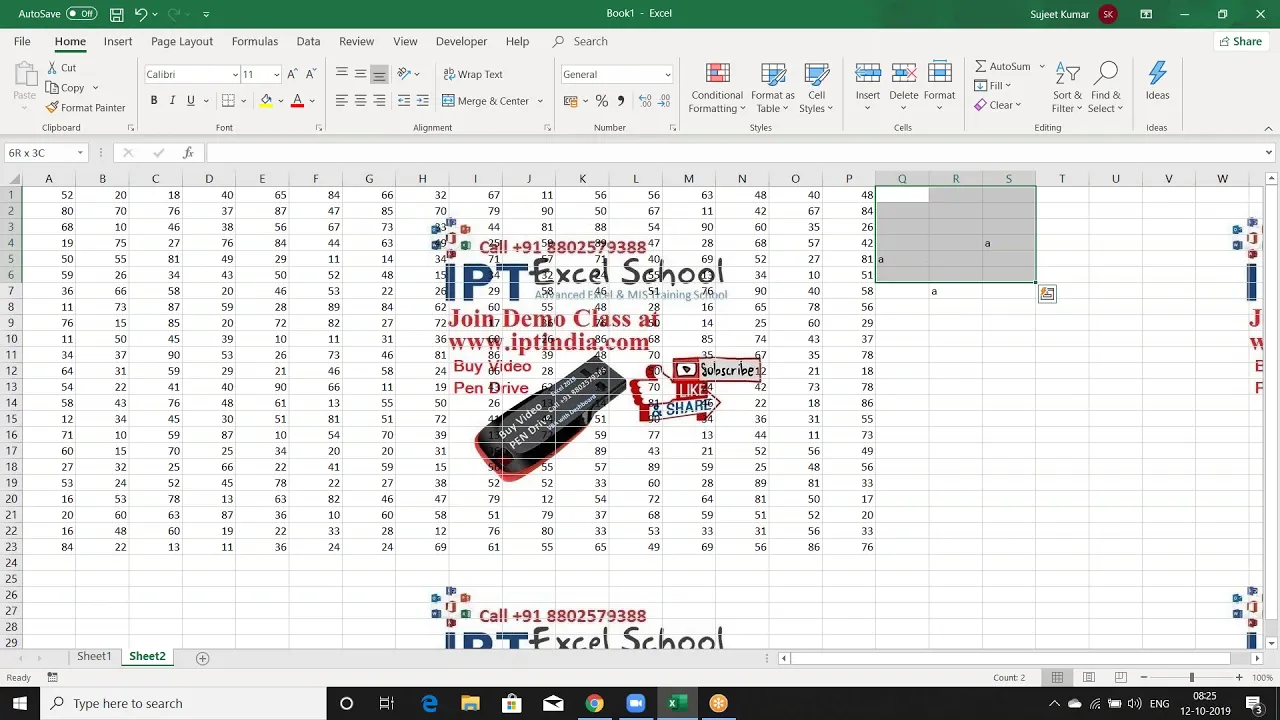Click the Copy command
Screen dimensions: 1280x720
66,88
